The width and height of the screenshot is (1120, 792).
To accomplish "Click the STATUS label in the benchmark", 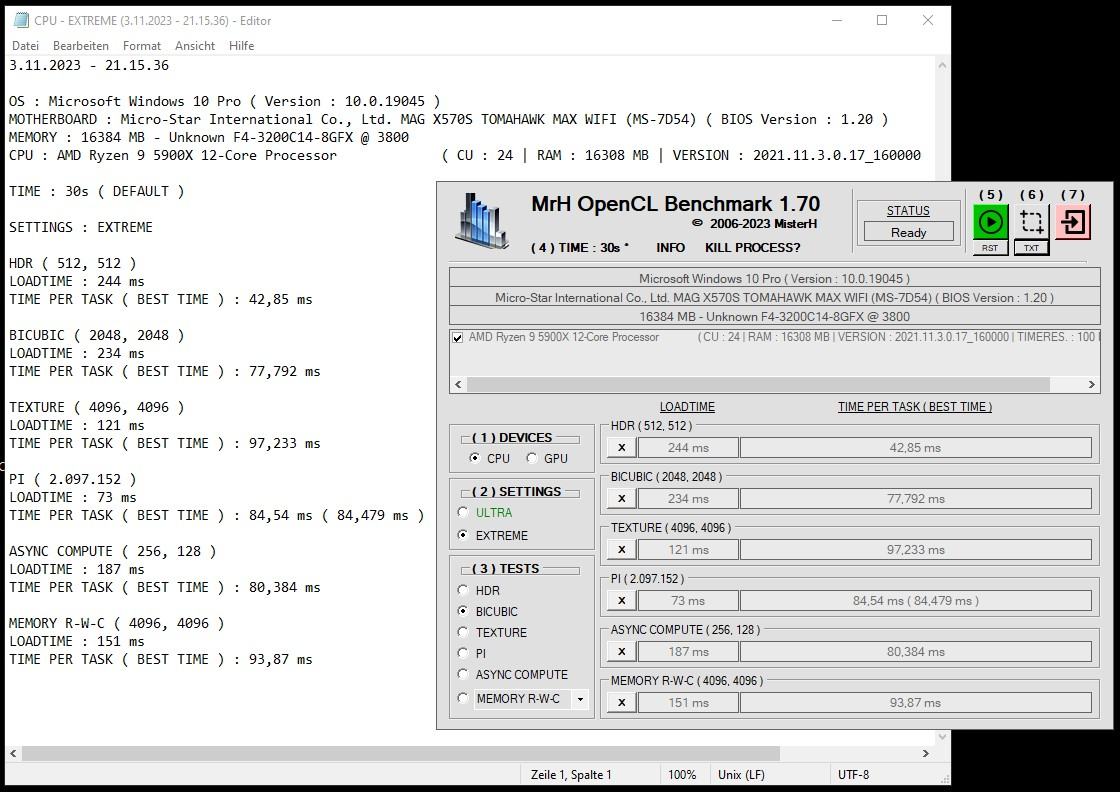I will coord(908,211).
